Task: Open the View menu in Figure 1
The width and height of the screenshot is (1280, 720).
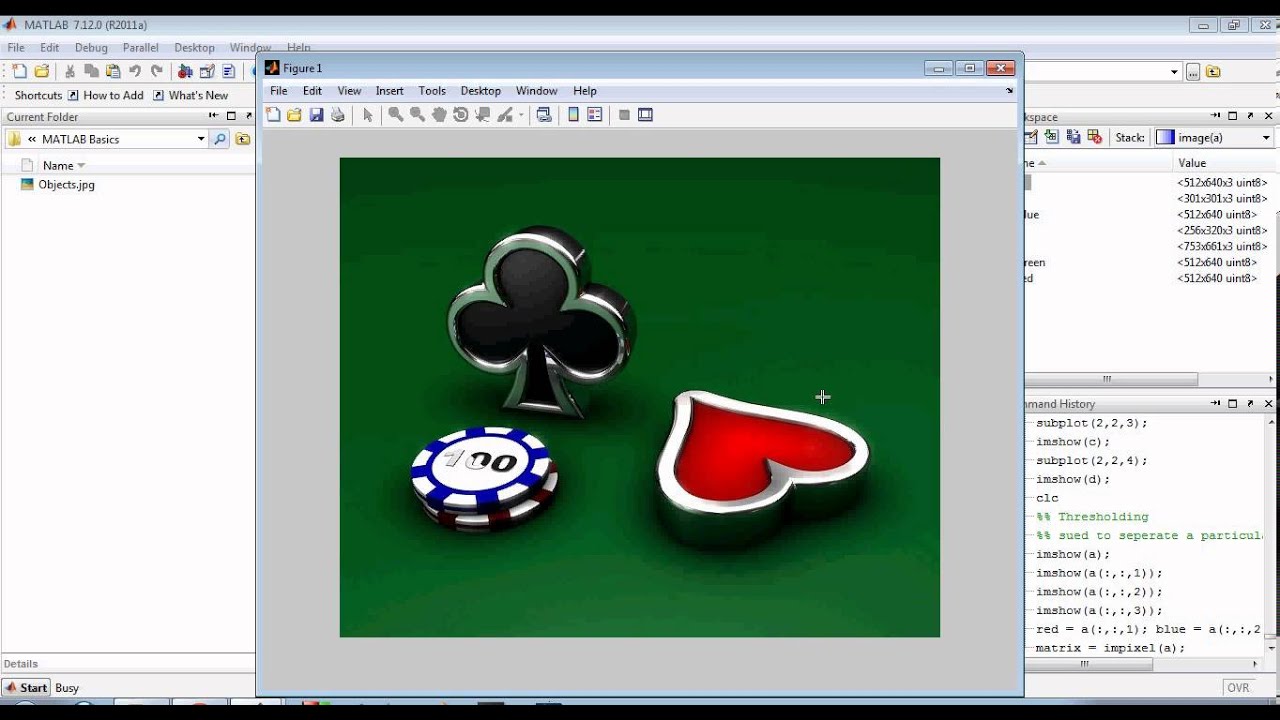Action: click(x=349, y=91)
